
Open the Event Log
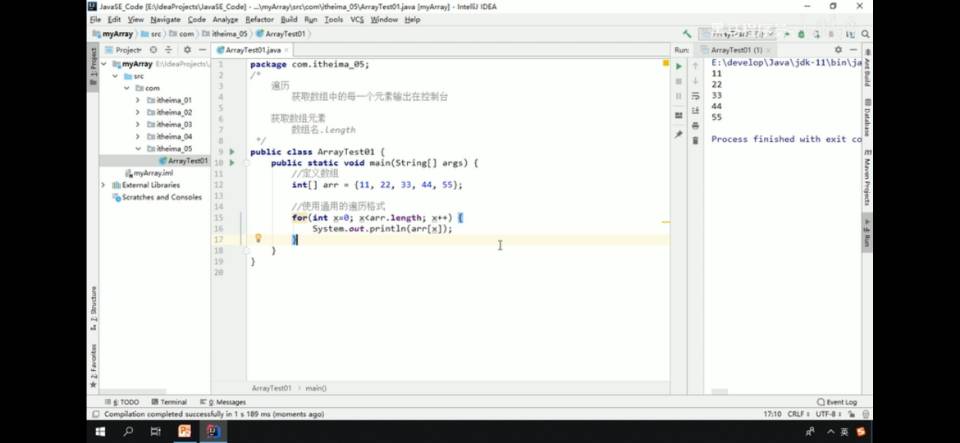tap(837, 402)
